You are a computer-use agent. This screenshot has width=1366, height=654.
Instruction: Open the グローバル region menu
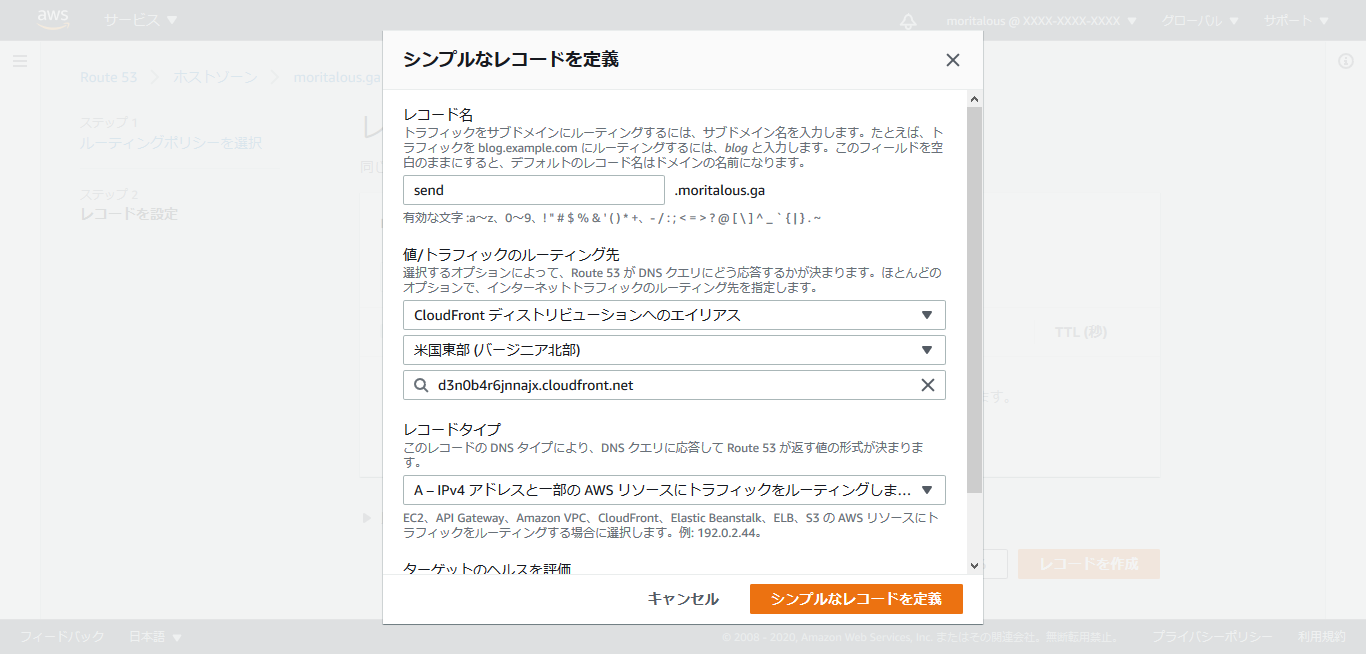[1200, 21]
